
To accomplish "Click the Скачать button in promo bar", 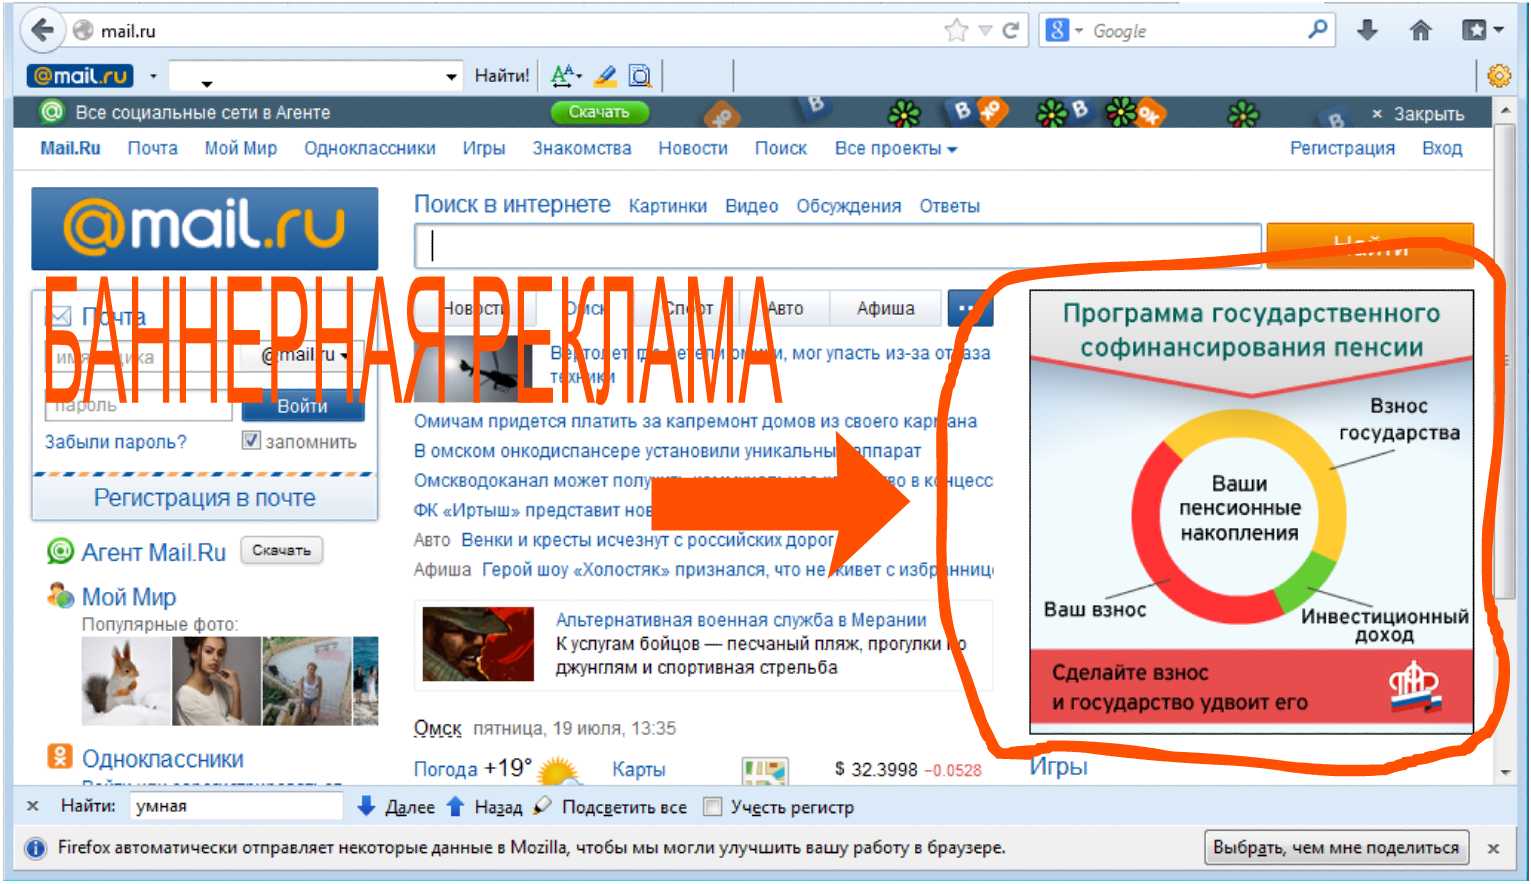I will coord(599,112).
